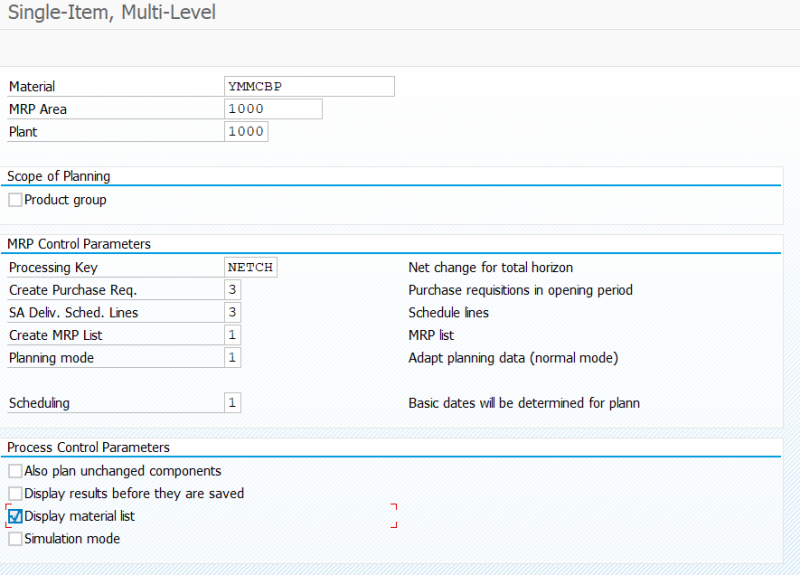
Task: Click the Processing Key field NETCH
Action: click(x=251, y=267)
